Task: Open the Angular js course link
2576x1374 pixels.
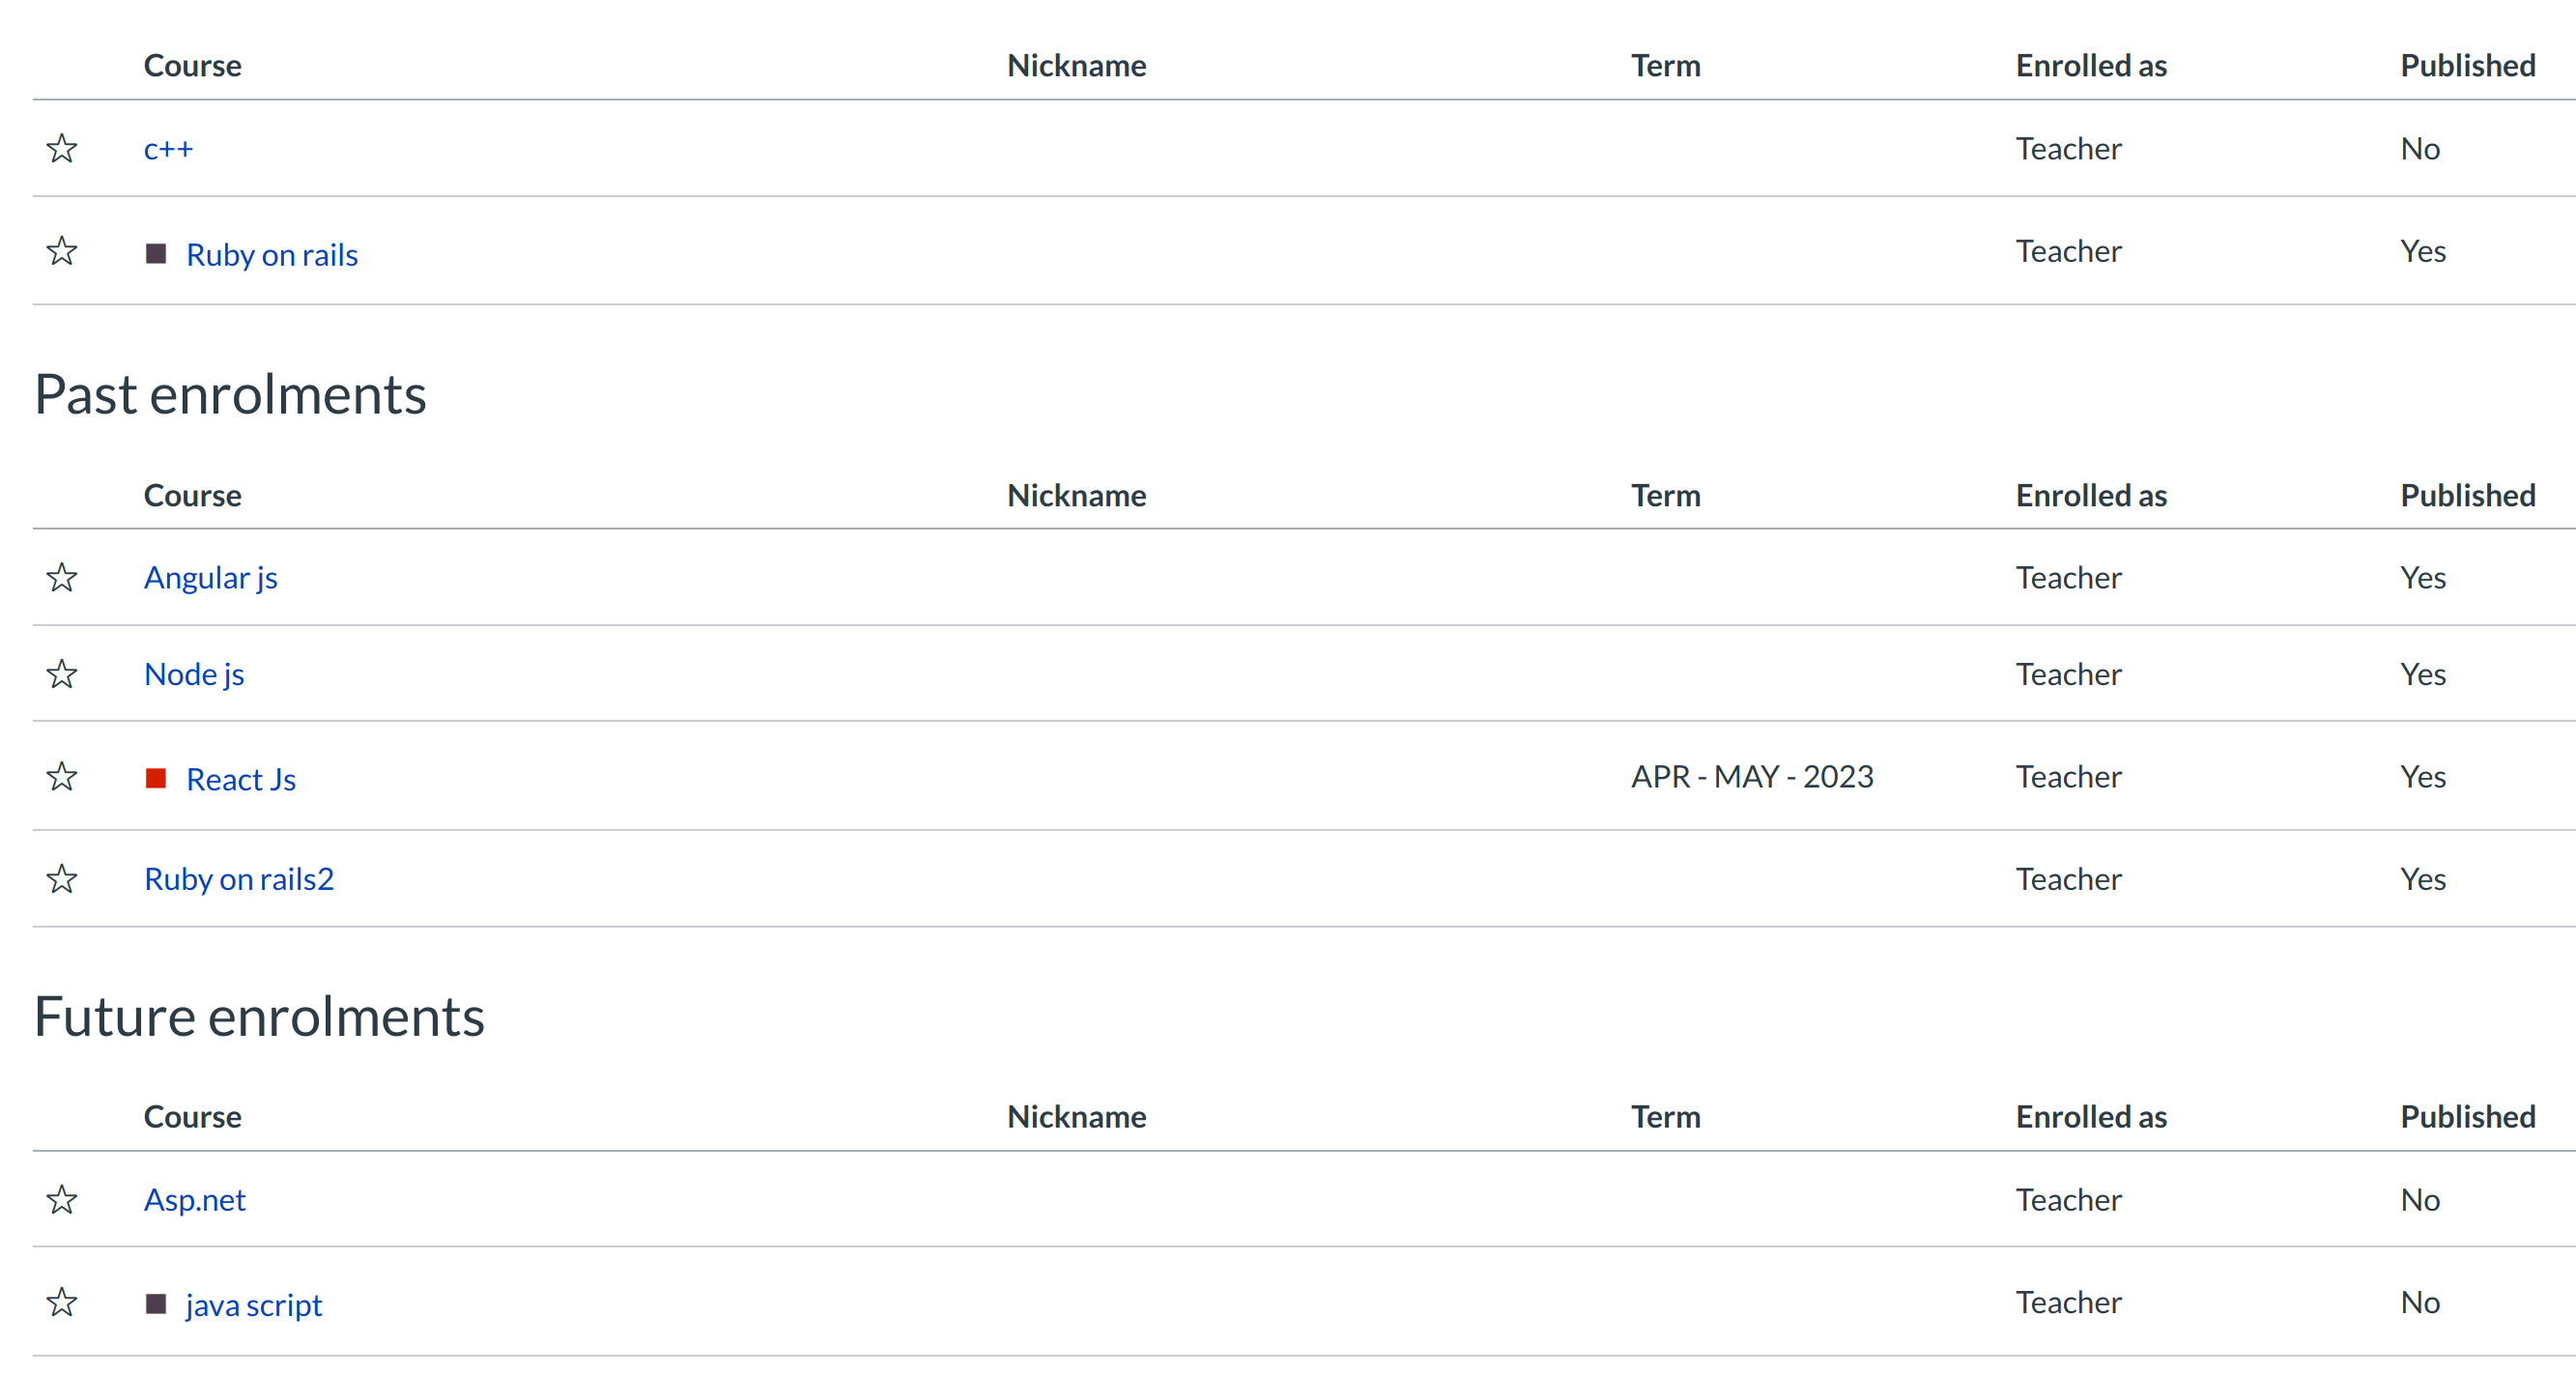Action: [210, 578]
